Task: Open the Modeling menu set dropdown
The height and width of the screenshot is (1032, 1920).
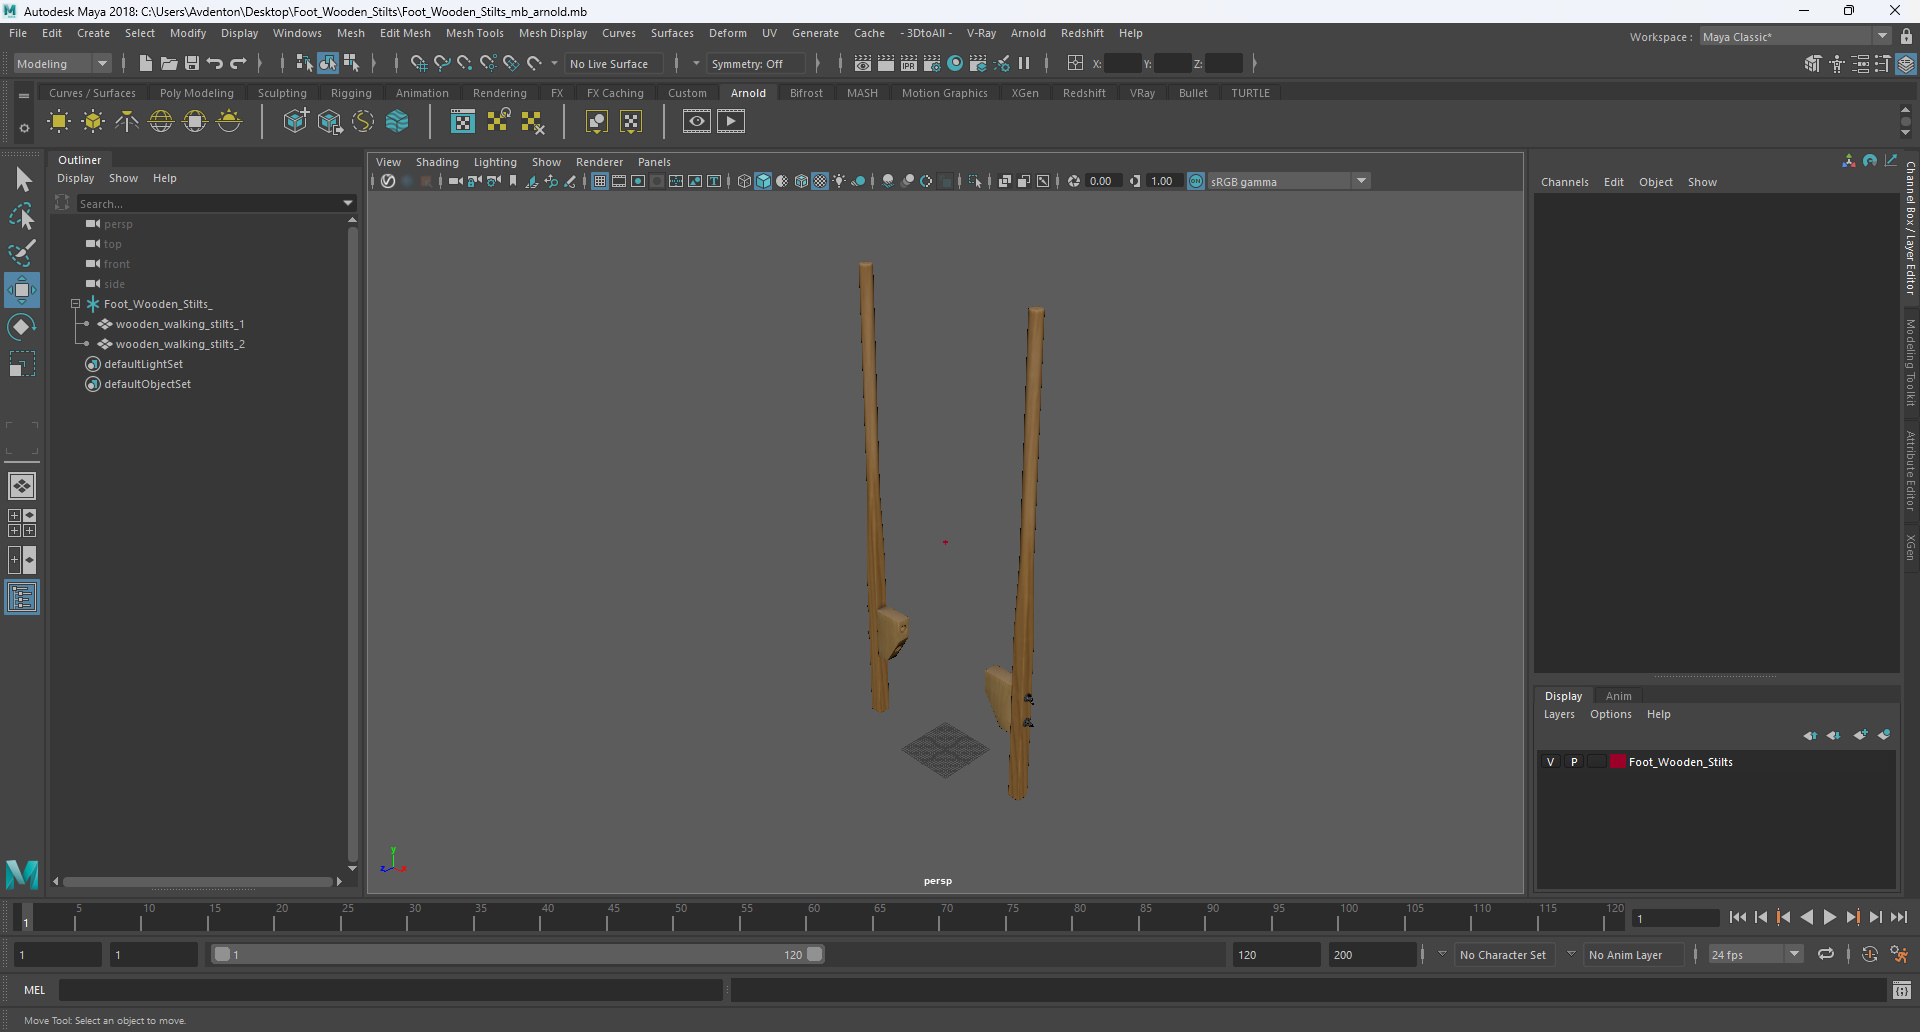Action: (62, 63)
